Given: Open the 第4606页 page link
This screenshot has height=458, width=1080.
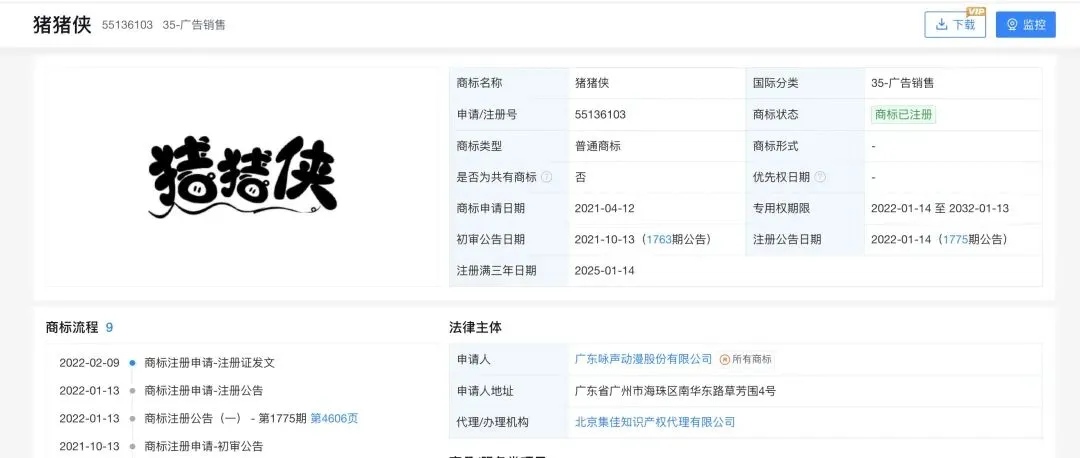Looking at the screenshot, I should [x=334, y=418].
